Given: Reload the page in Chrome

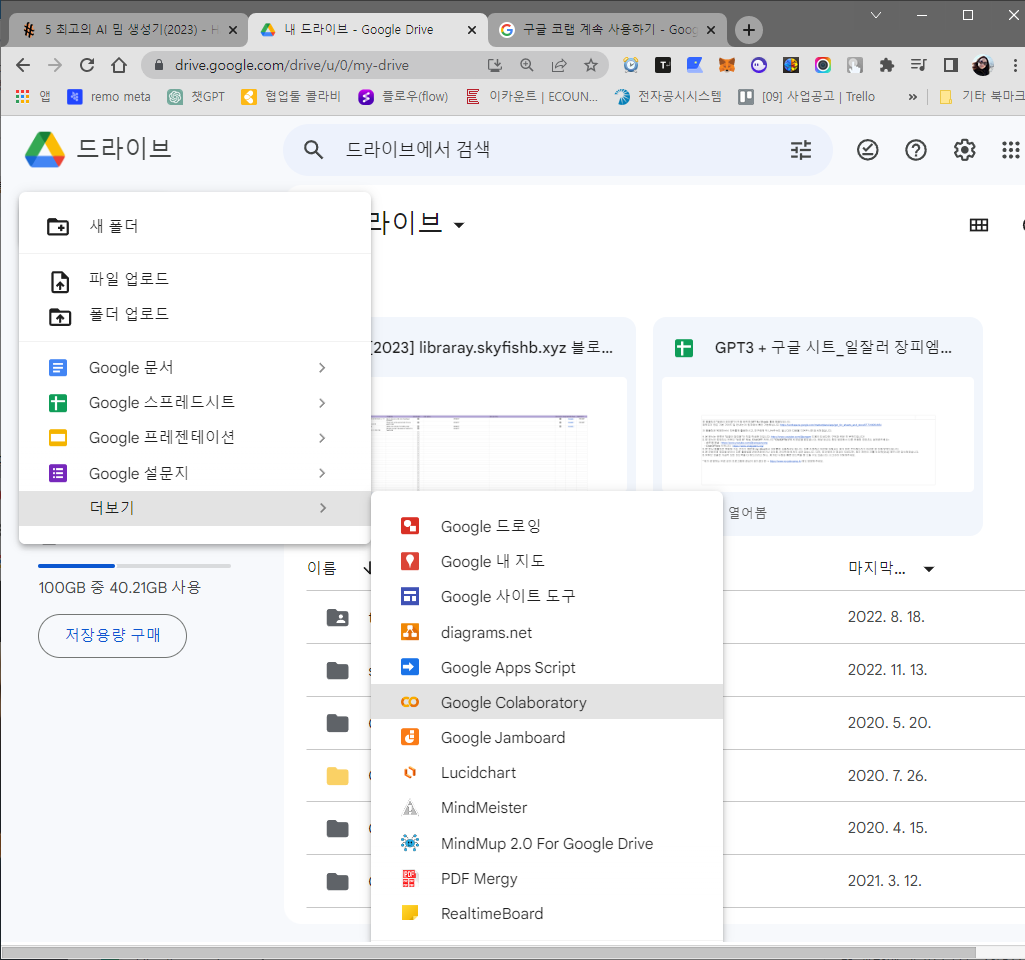Looking at the screenshot, I should point(87,65).
